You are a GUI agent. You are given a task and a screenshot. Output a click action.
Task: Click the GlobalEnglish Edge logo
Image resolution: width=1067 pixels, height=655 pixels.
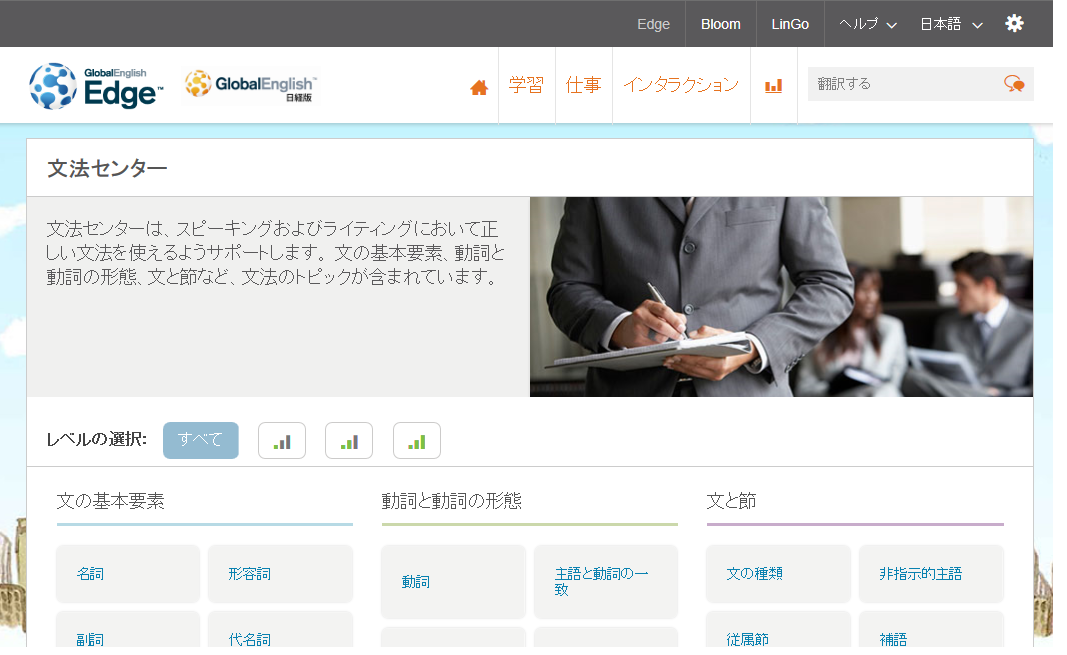pyautogui.click(x=96, y=86)
